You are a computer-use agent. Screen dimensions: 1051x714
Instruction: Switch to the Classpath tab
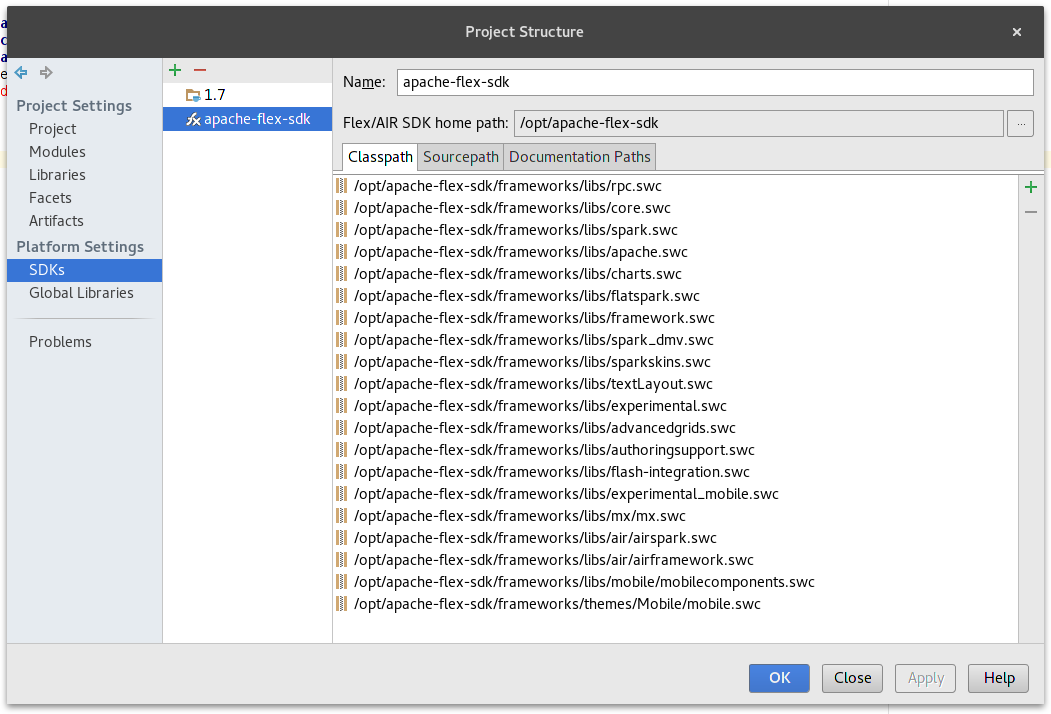click(x=380, y=157)
